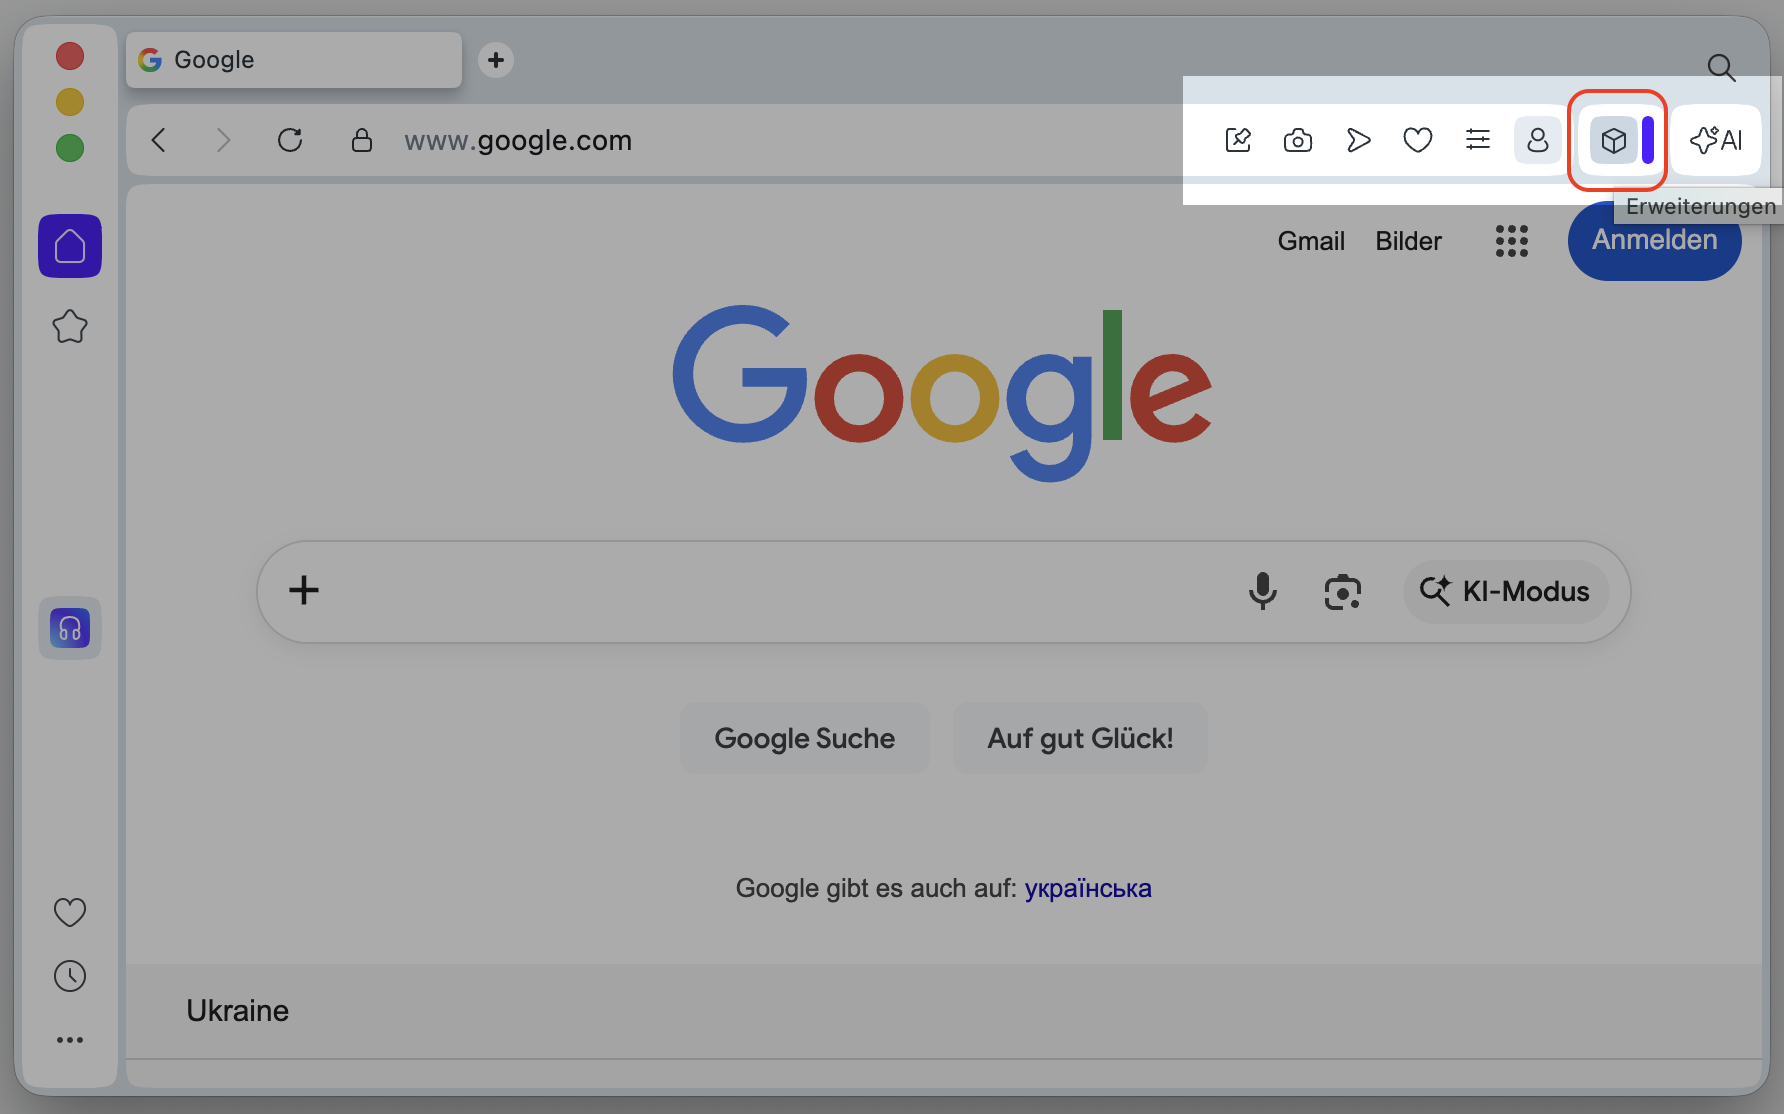Select the Google tab
This screenshot has height=1114, width=1784.
(x=294, y=60)
